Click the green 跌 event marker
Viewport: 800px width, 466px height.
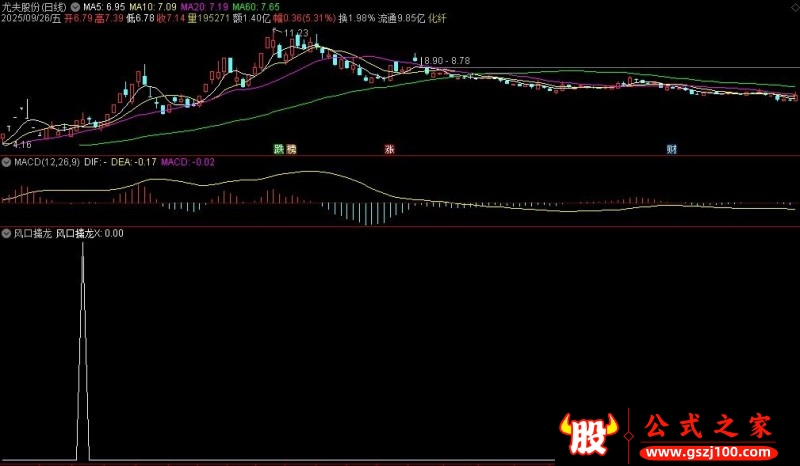pos(279,149)
